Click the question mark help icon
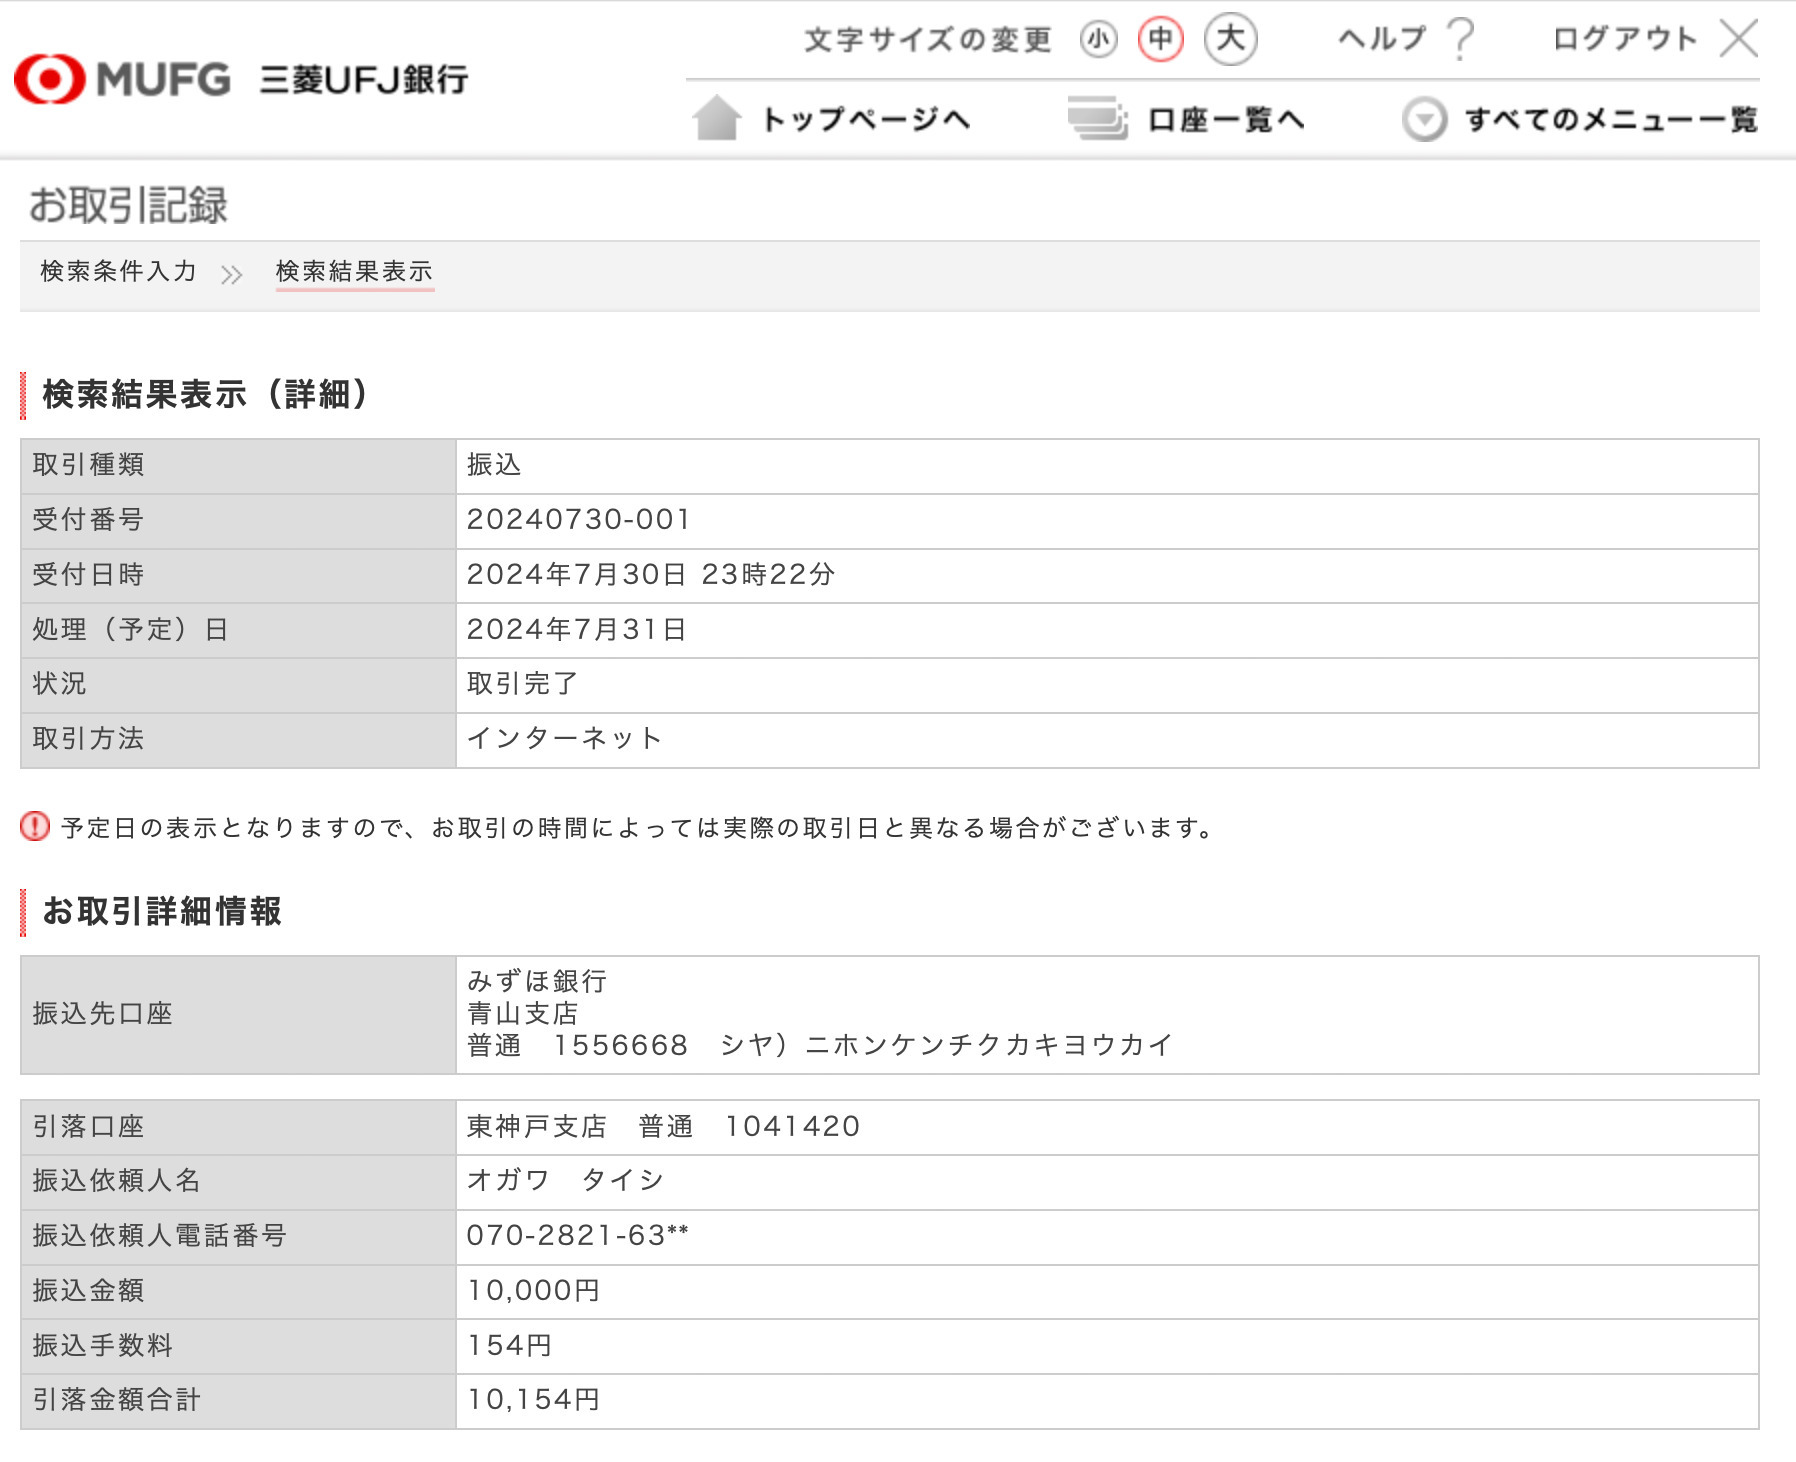Viewport: 1796px width, 1462px height. coord(1461,39)
